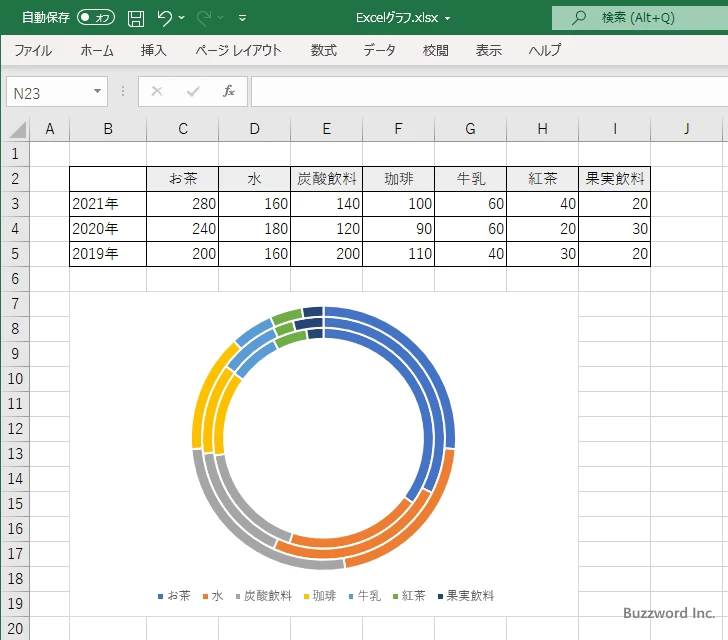Click the Save floppy disk icon
The width and height of the screenshot is (728, 640).
(x=136, y=18)
